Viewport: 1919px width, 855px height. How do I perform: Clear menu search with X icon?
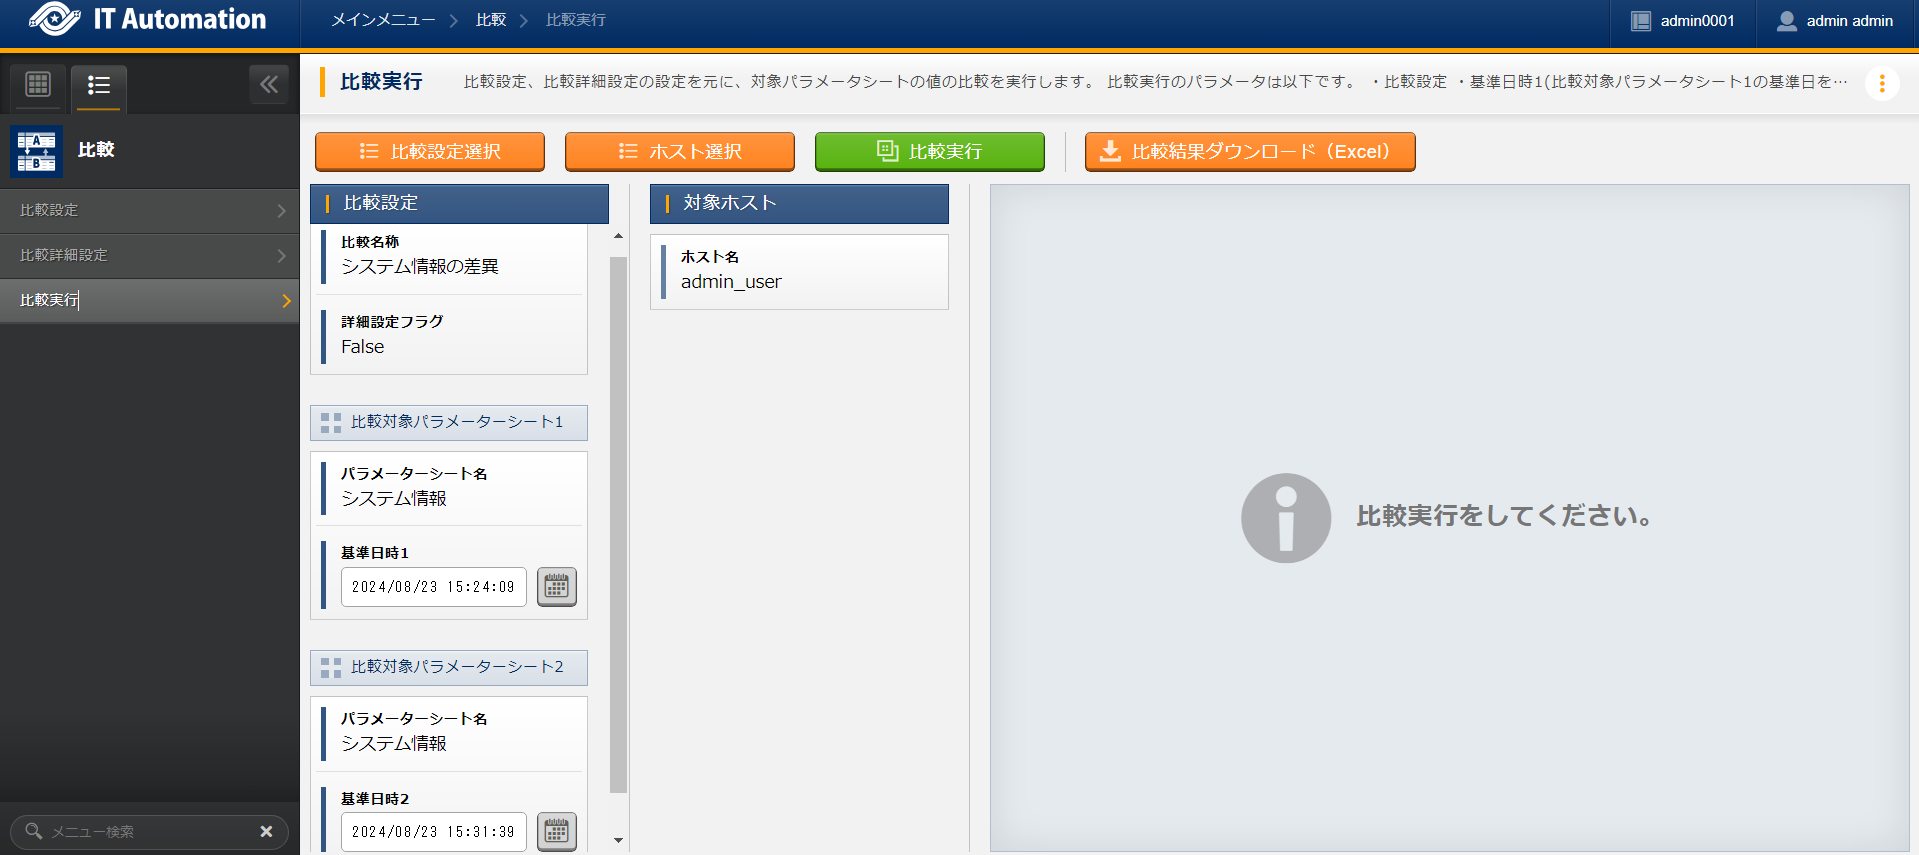266,831
